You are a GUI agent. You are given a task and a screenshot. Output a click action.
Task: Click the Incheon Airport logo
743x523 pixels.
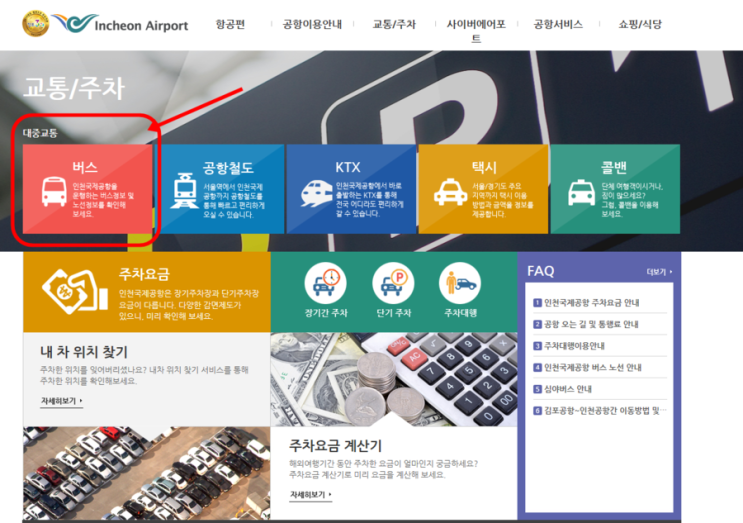(x=120, y=24)
